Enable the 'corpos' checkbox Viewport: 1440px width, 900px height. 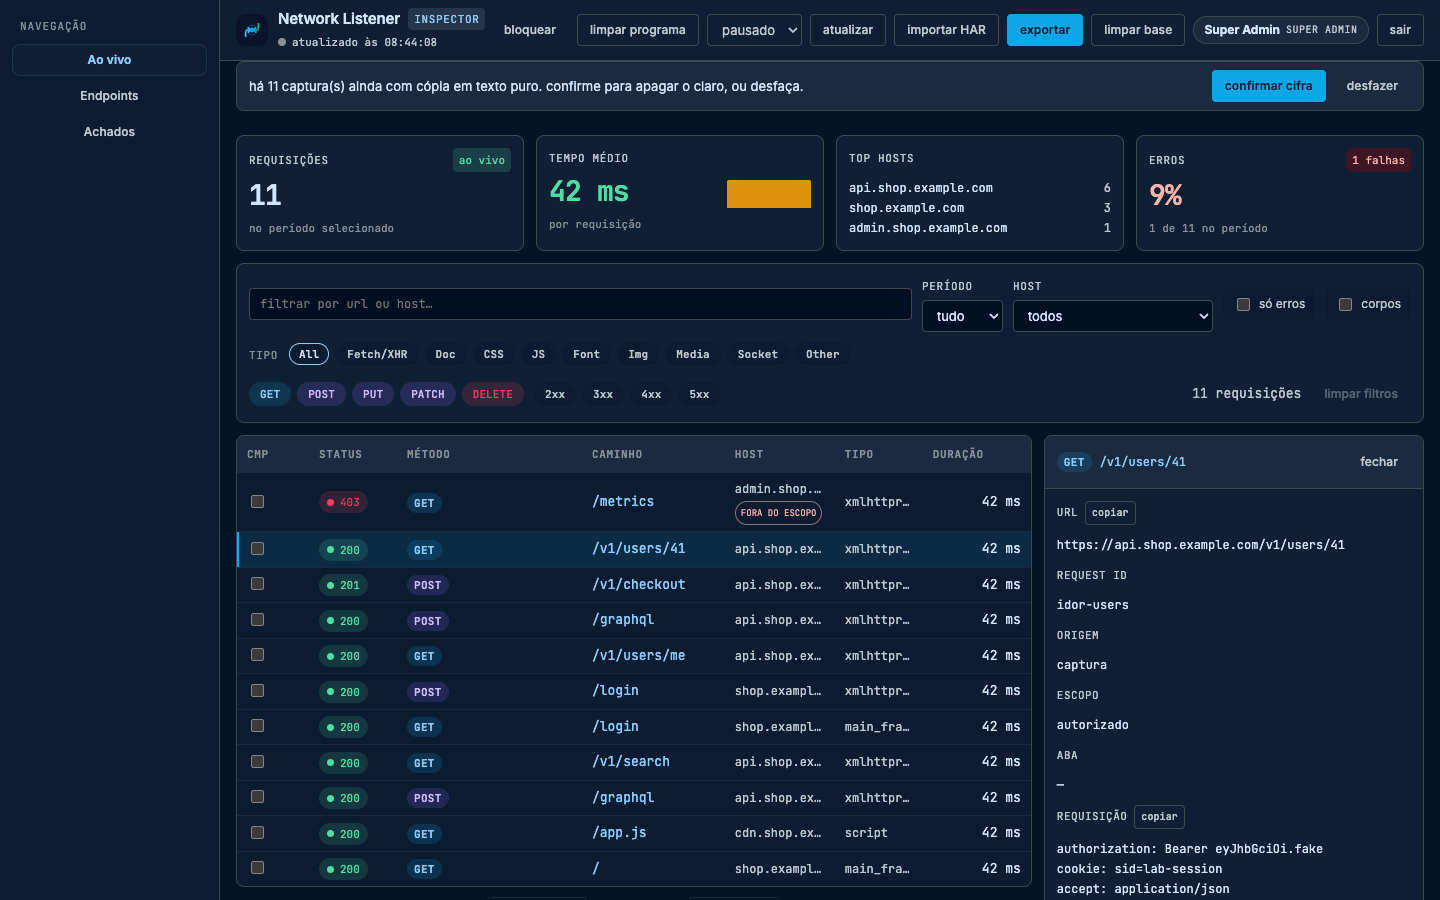[1345, 304]
